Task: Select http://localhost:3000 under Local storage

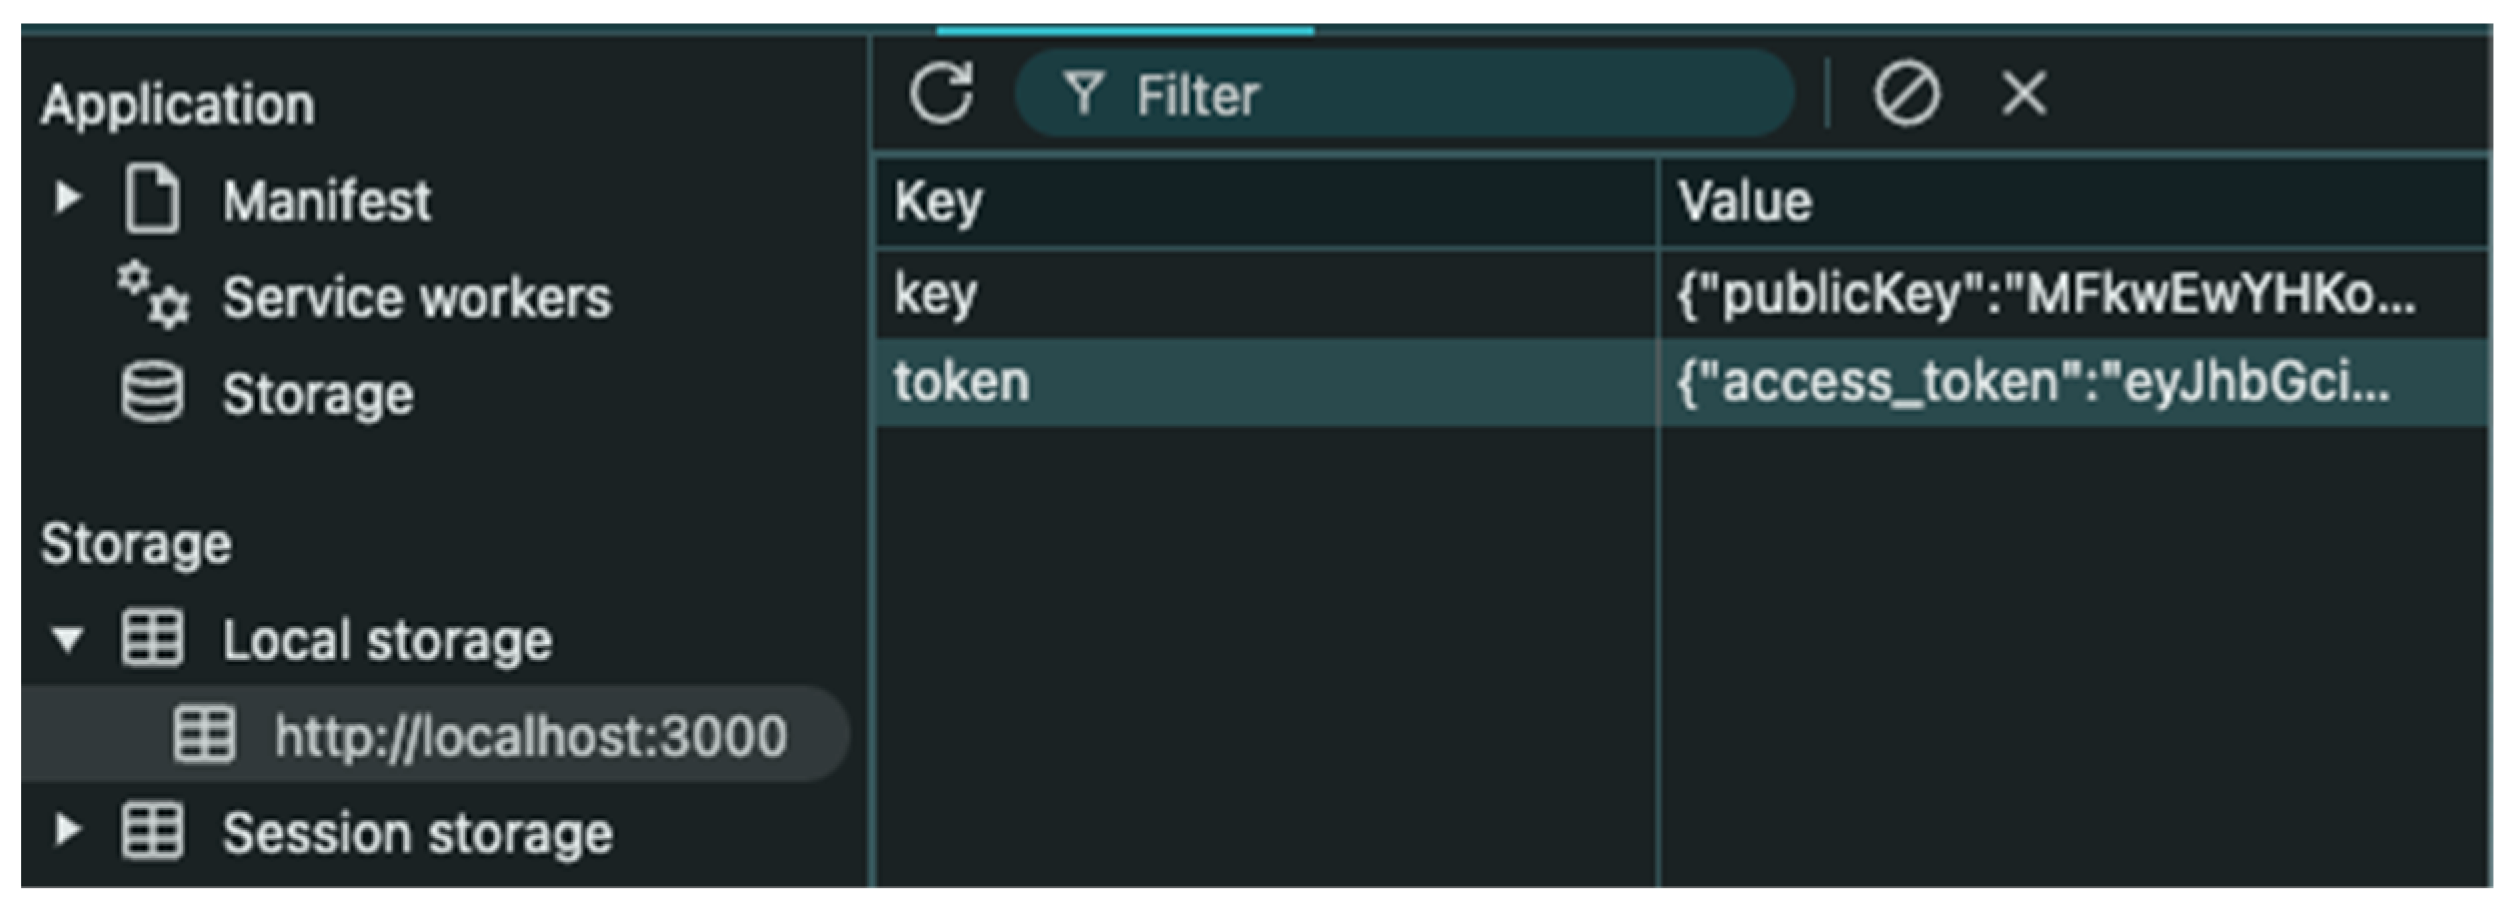Action: point(530,736)
